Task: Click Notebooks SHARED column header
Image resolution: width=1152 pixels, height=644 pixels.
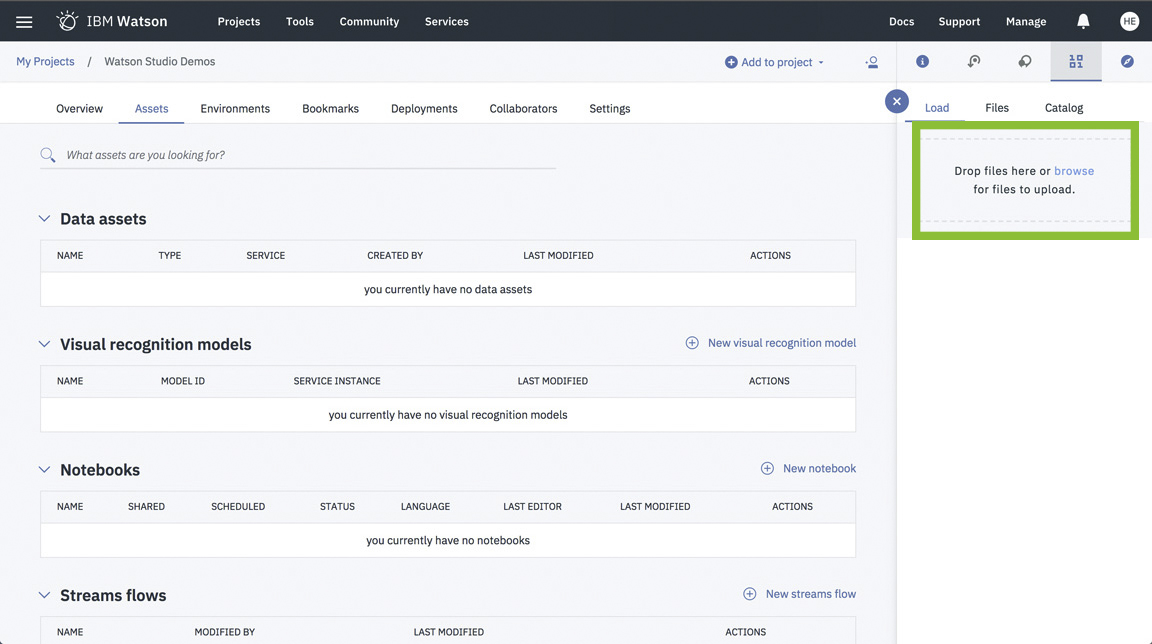Action: tap(146, 507)
